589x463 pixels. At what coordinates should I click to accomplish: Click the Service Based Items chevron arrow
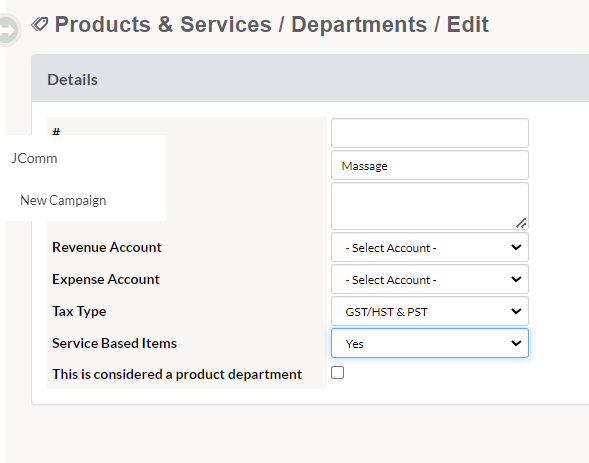pyautogui.click(x=516, y=343)
